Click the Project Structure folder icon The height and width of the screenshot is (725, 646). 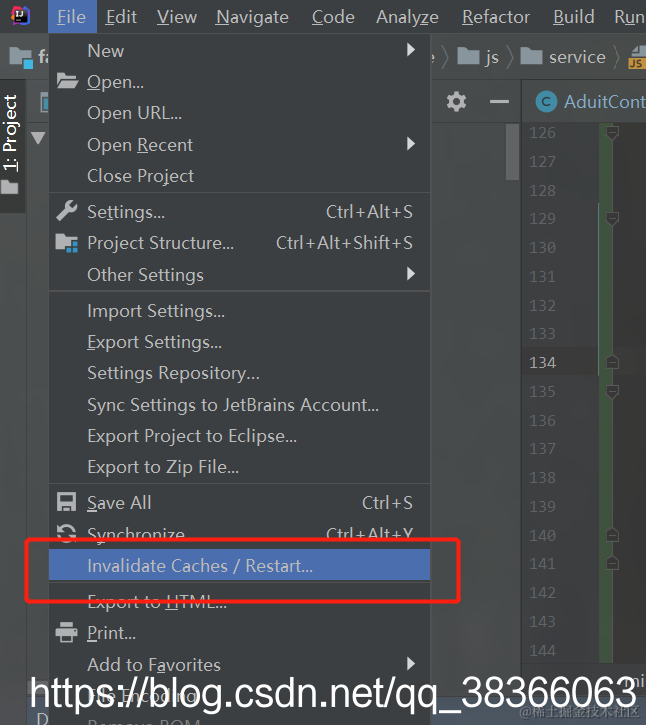67,243
